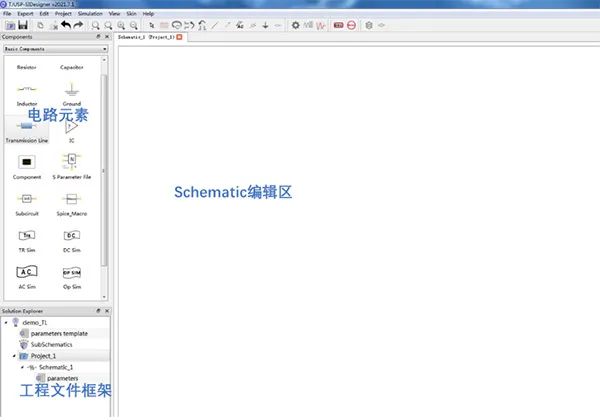Click the down arrow toolbar icon

pos(265,26)
